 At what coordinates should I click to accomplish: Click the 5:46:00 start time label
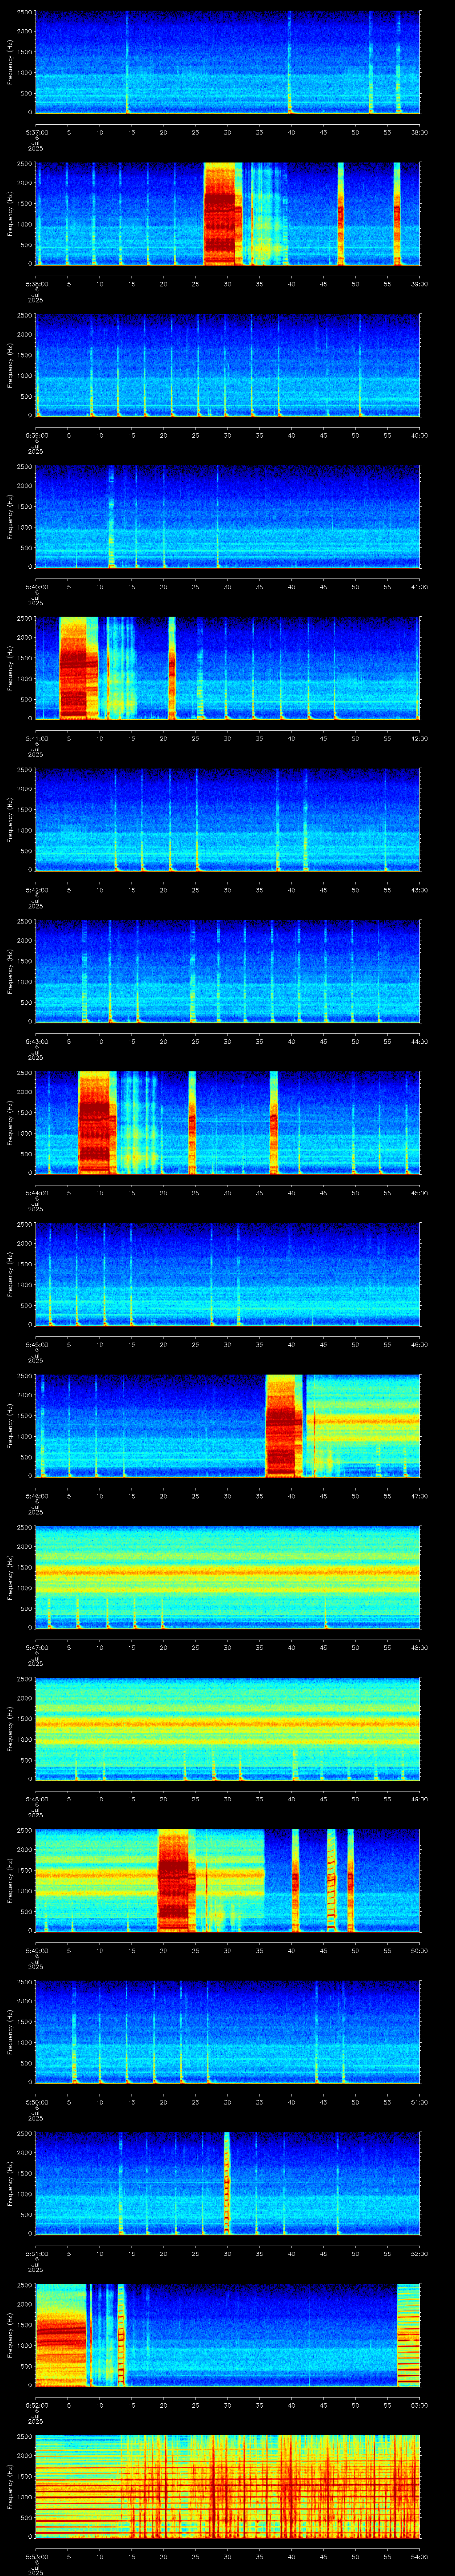pyautogui.click(x=36, y=1495)
